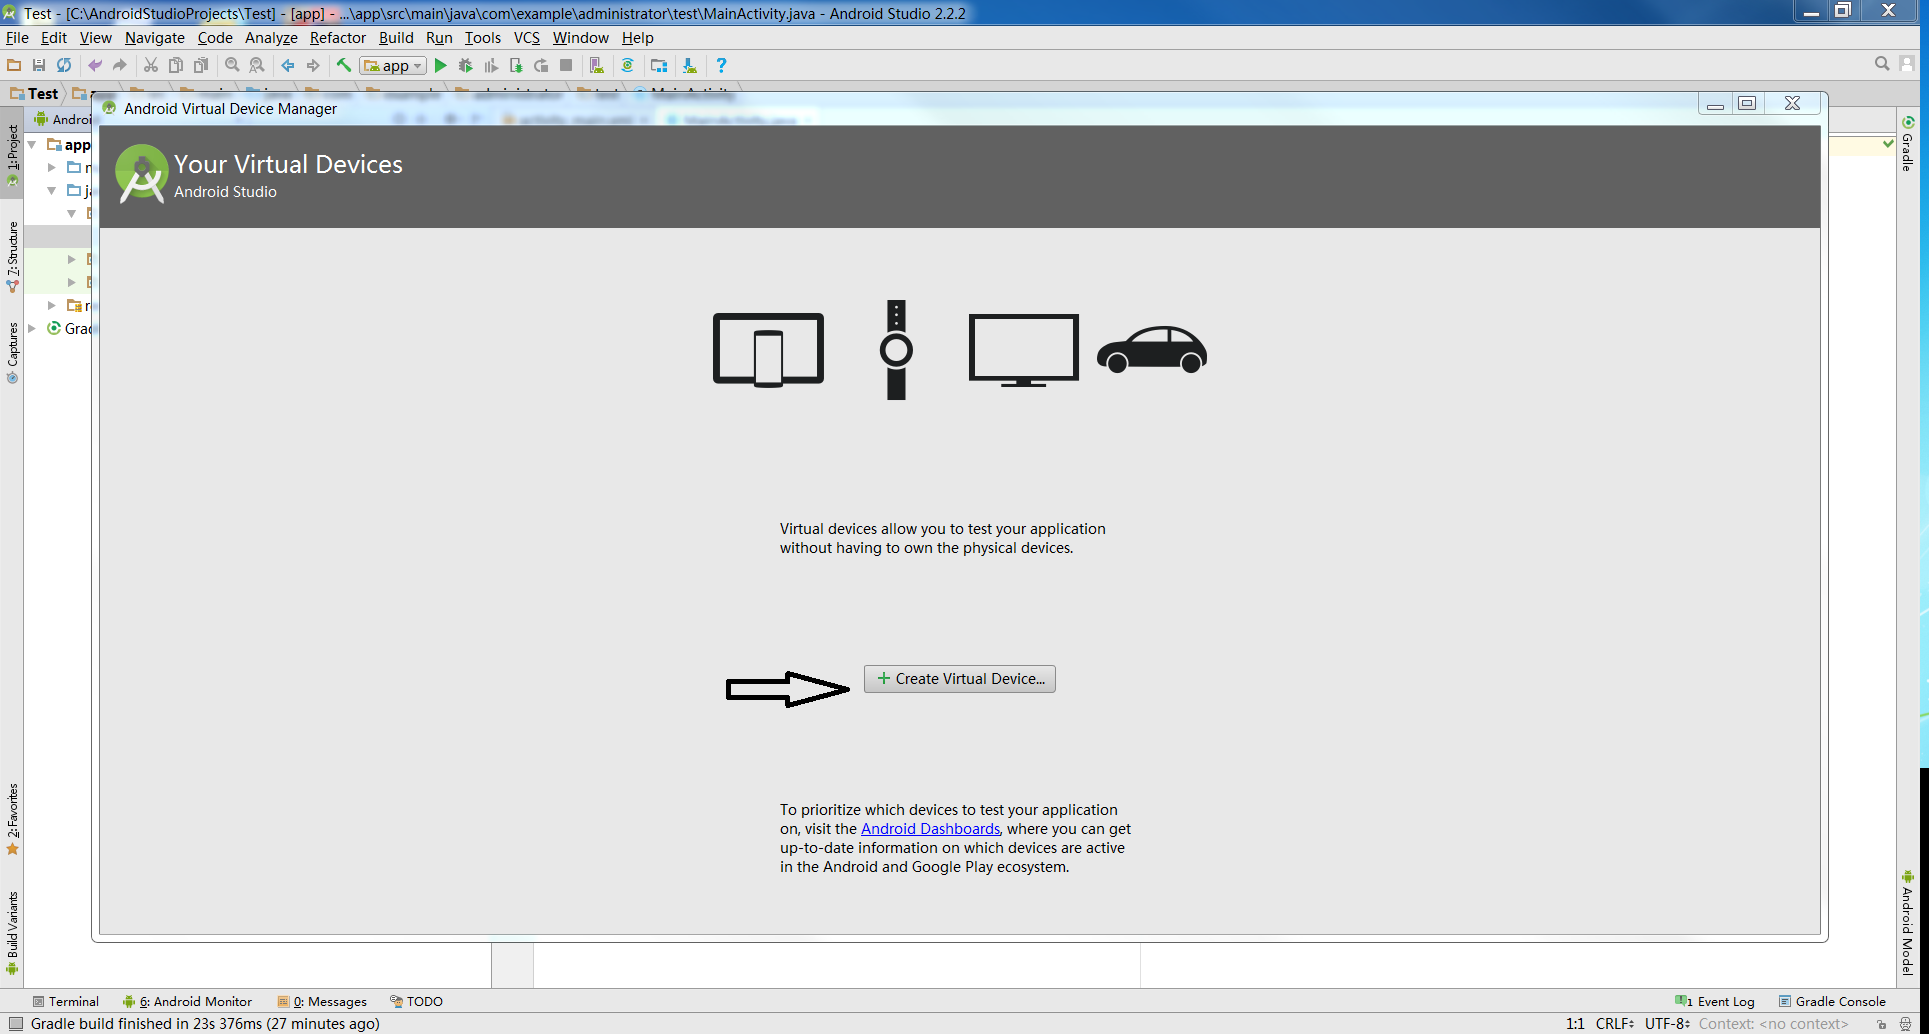
Task: Open the Tools menu
Action: pos(483,38)
